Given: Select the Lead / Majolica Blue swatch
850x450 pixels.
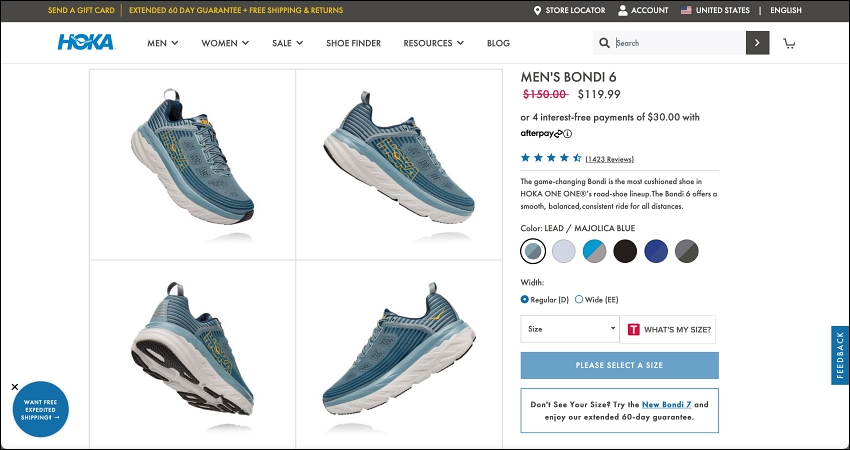Looking at the screenshot, I should pyautogui.click(x=533, y=251).
